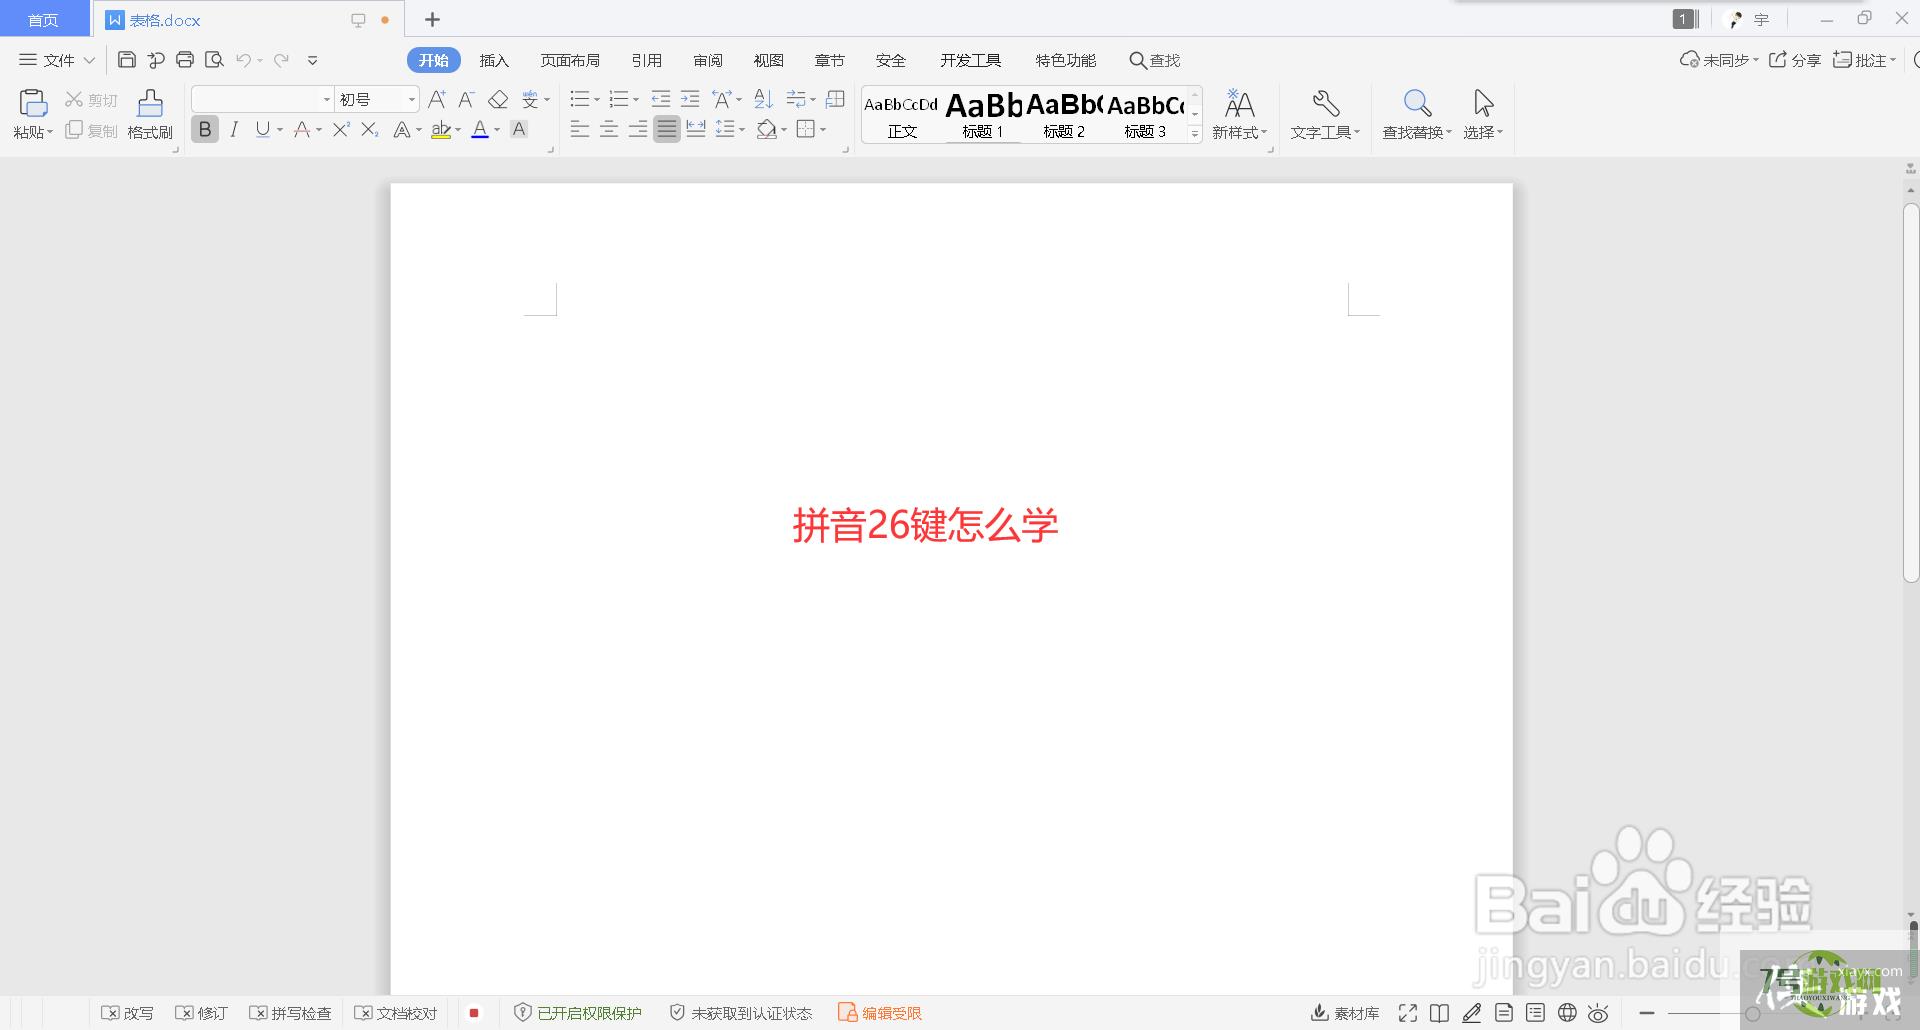The image size is (1920, 1030).
Task: Click the red record macro button
Action: click(x=474, y=1013)
